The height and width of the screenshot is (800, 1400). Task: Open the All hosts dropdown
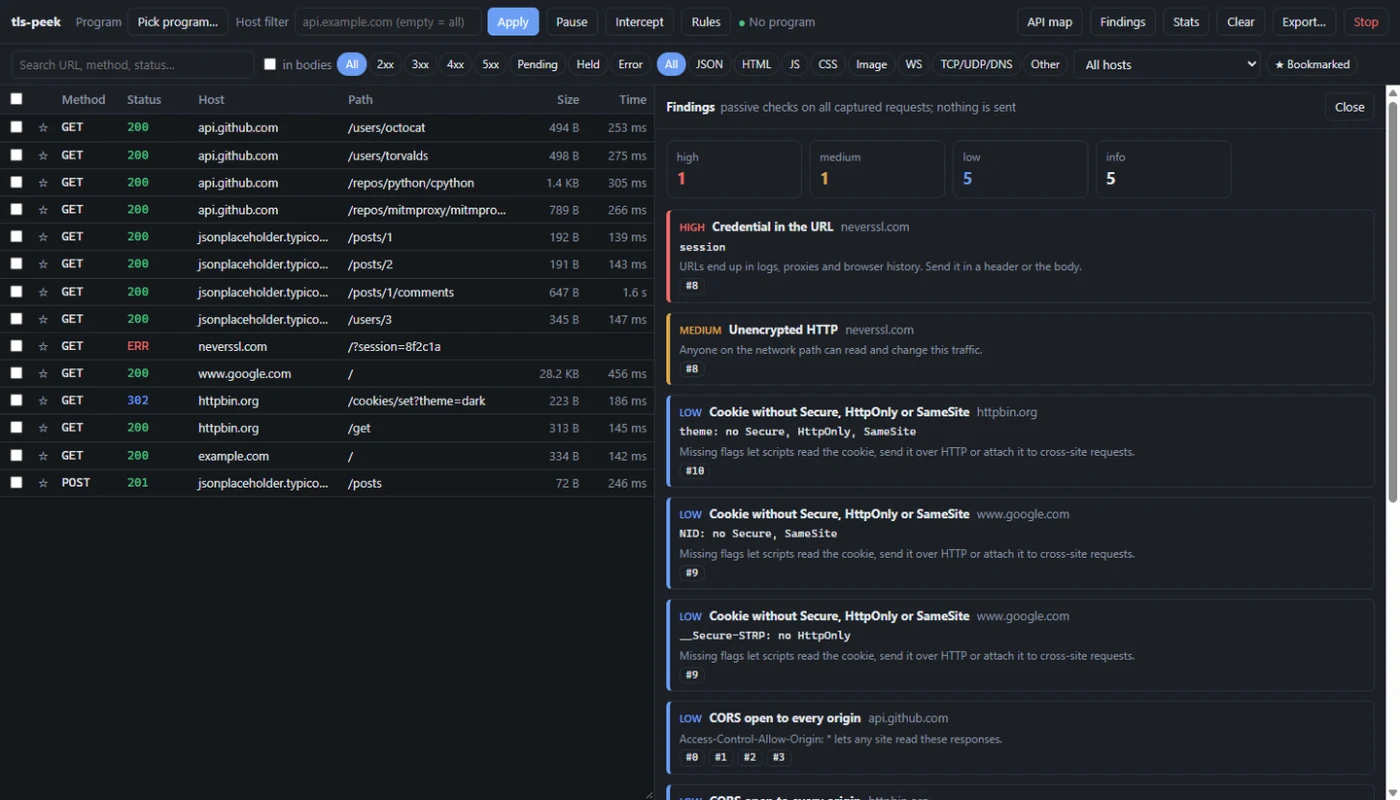pyautogui.click(x=1167, y=64)
